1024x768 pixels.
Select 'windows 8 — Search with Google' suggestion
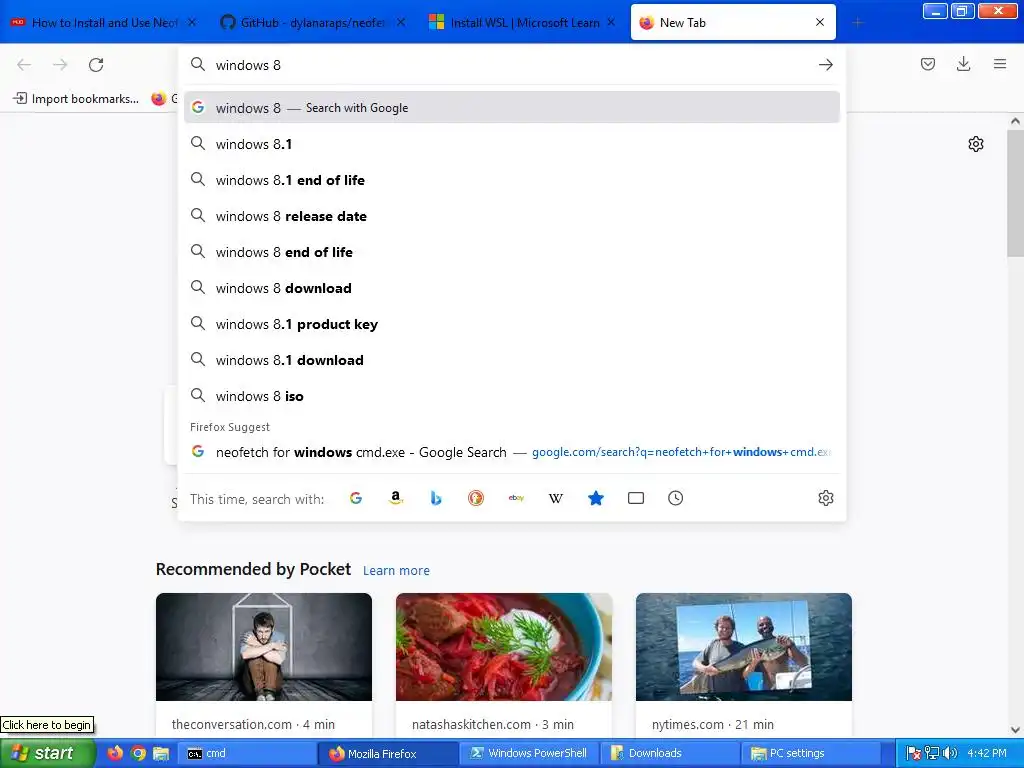click(x=511, y=108)
